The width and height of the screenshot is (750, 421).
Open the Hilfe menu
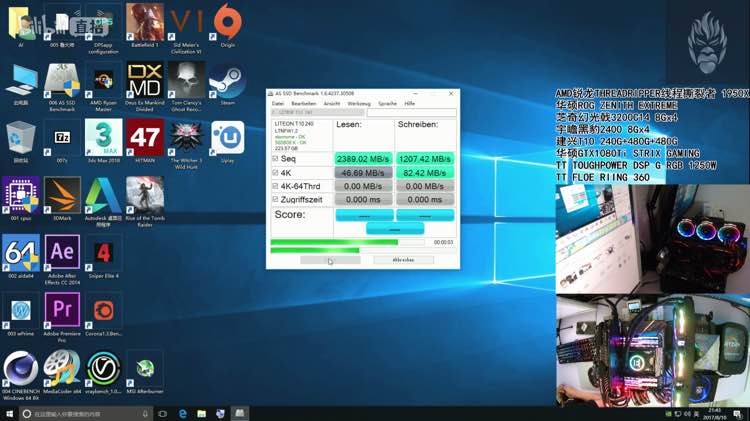pos(409,103)
